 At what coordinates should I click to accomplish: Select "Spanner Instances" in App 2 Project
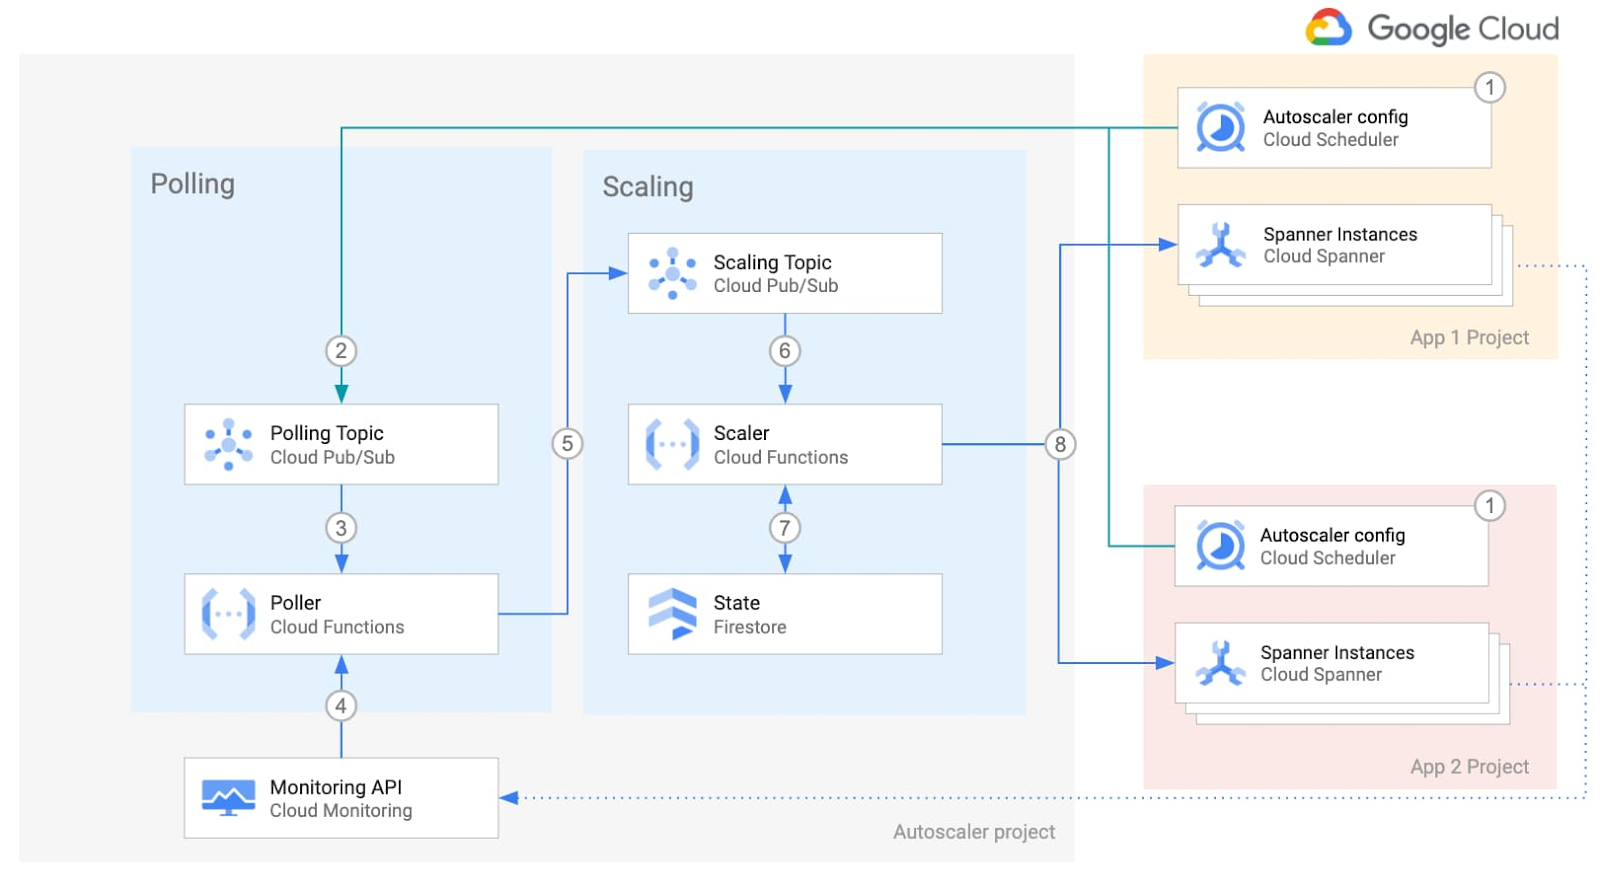coord(1337,652)
